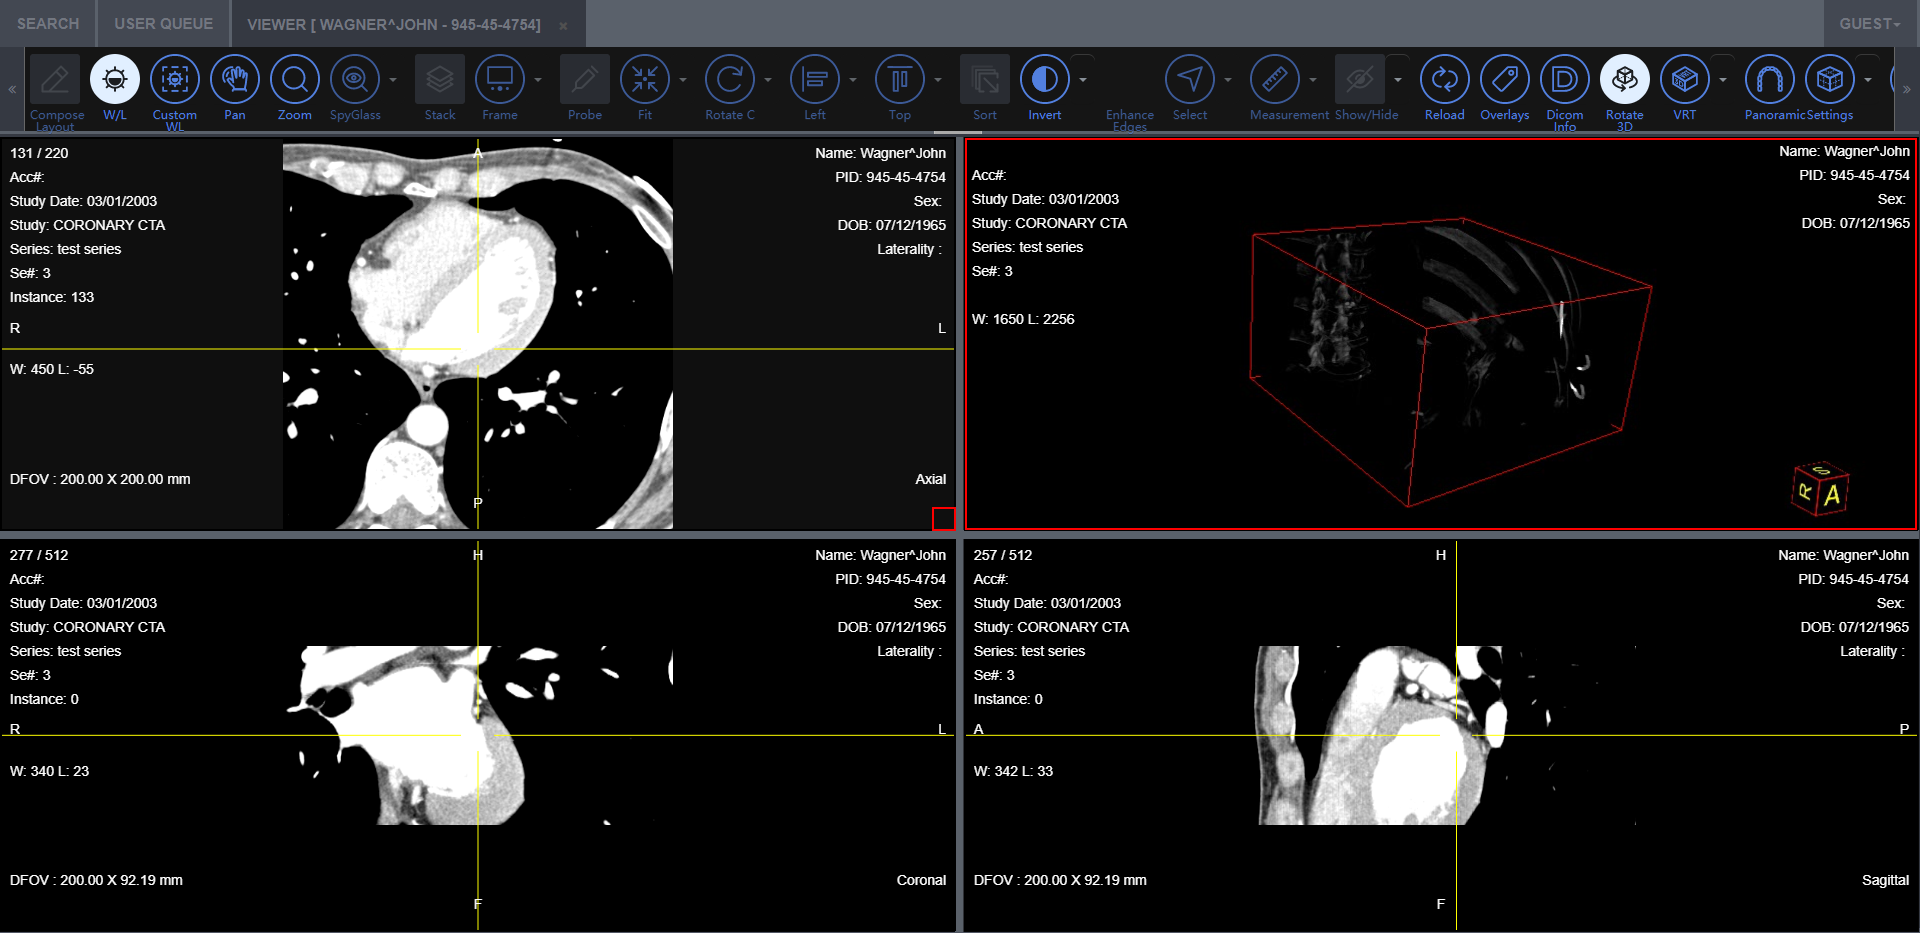This screenshot has width=1920, height=933.
Task: Open the SpyGlass tool
Action: click(x=356, y=80)
